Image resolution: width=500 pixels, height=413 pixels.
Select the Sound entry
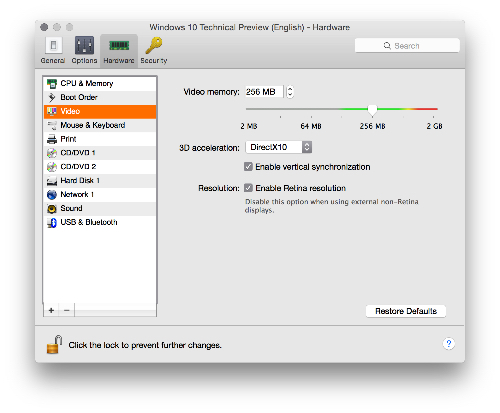pyautogui.click(x=100, y=209)
